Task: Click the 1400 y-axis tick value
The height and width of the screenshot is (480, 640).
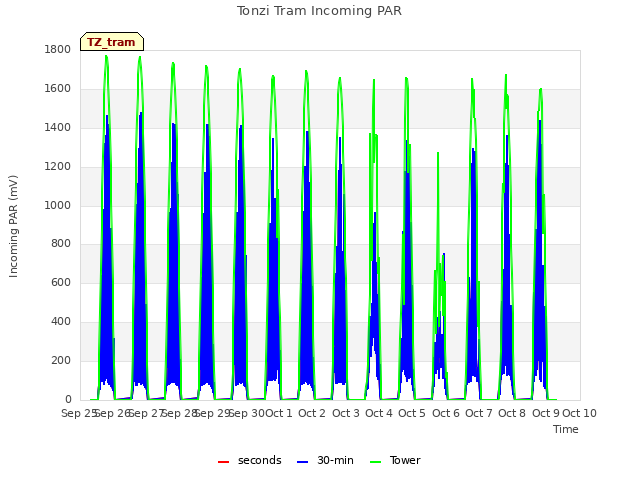Action: point(58,128)
